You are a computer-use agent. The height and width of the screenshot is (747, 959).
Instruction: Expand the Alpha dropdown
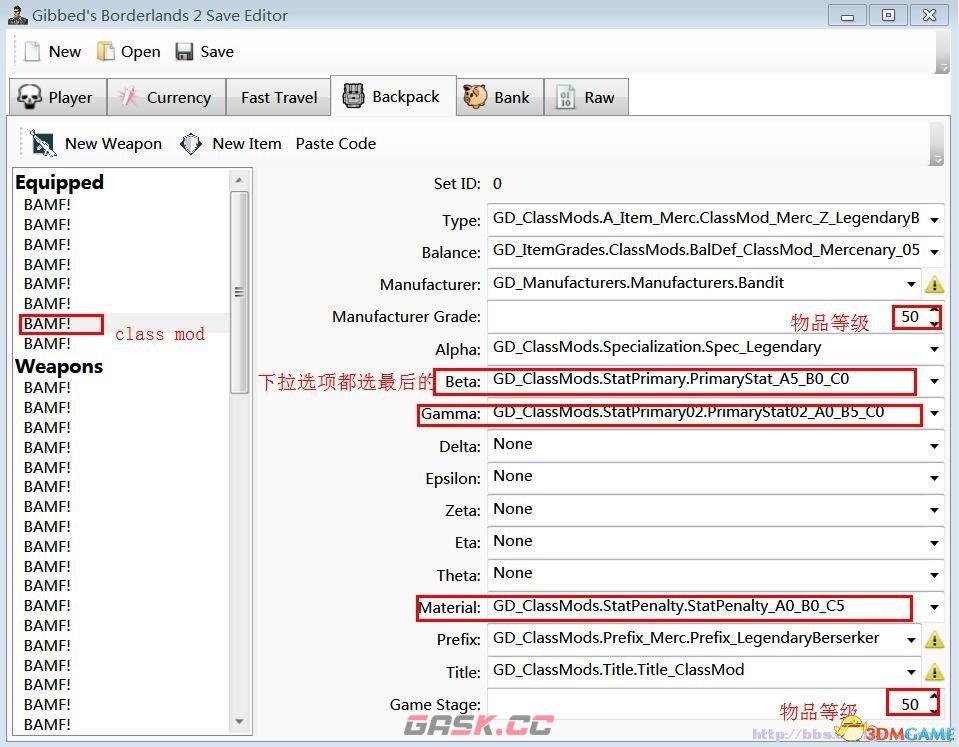click(x=934, y=349)
